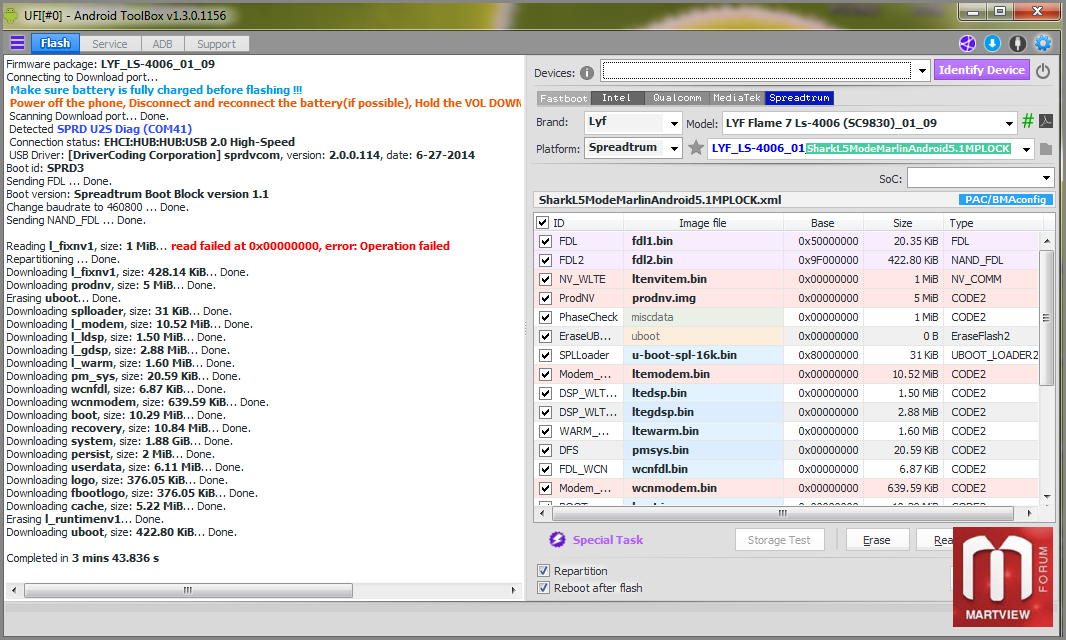This screenshot has width=1066, height=640.
Task: Toggle the select-all ID header checkbox
Action: point(543,222)
